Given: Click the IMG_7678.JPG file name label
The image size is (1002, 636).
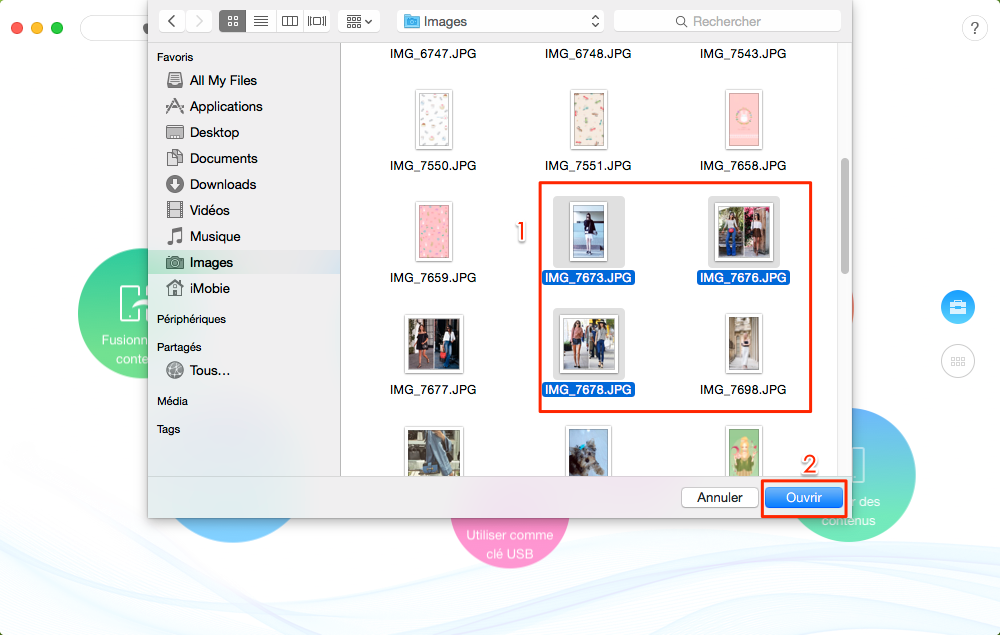Looking at the screenshot, I should (589, 390).
